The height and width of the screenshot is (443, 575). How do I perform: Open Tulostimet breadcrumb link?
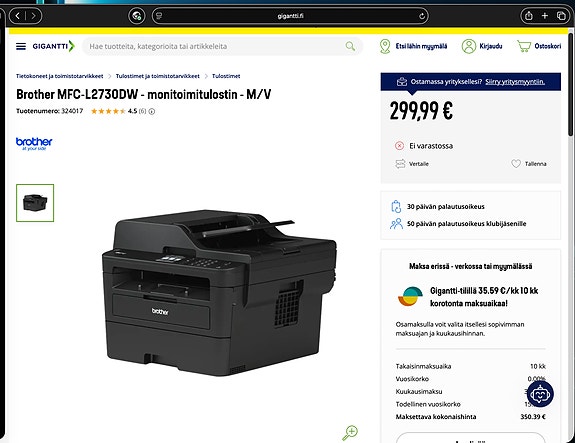[x=226, y=76]
